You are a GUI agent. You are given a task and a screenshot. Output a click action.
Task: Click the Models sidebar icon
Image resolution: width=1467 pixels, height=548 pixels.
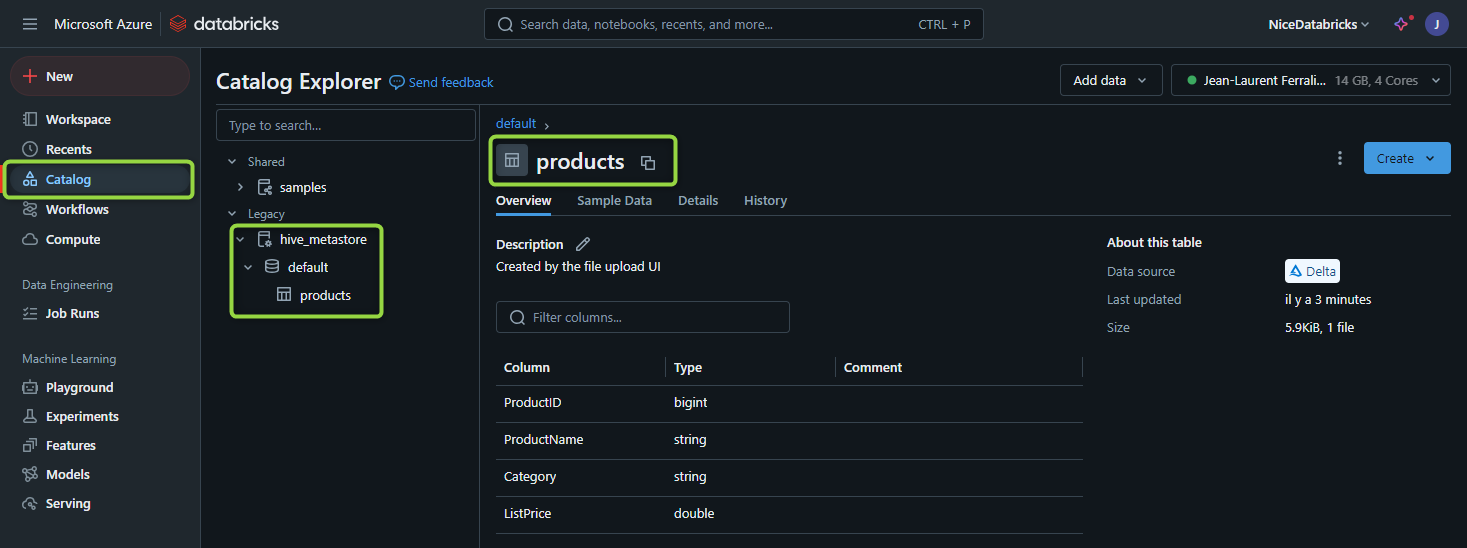[30, 474]
